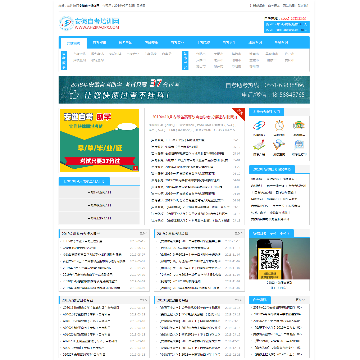Open the open-book with red pin icon
This screenshot has width=360, height=360.
[x=259, y=145]
